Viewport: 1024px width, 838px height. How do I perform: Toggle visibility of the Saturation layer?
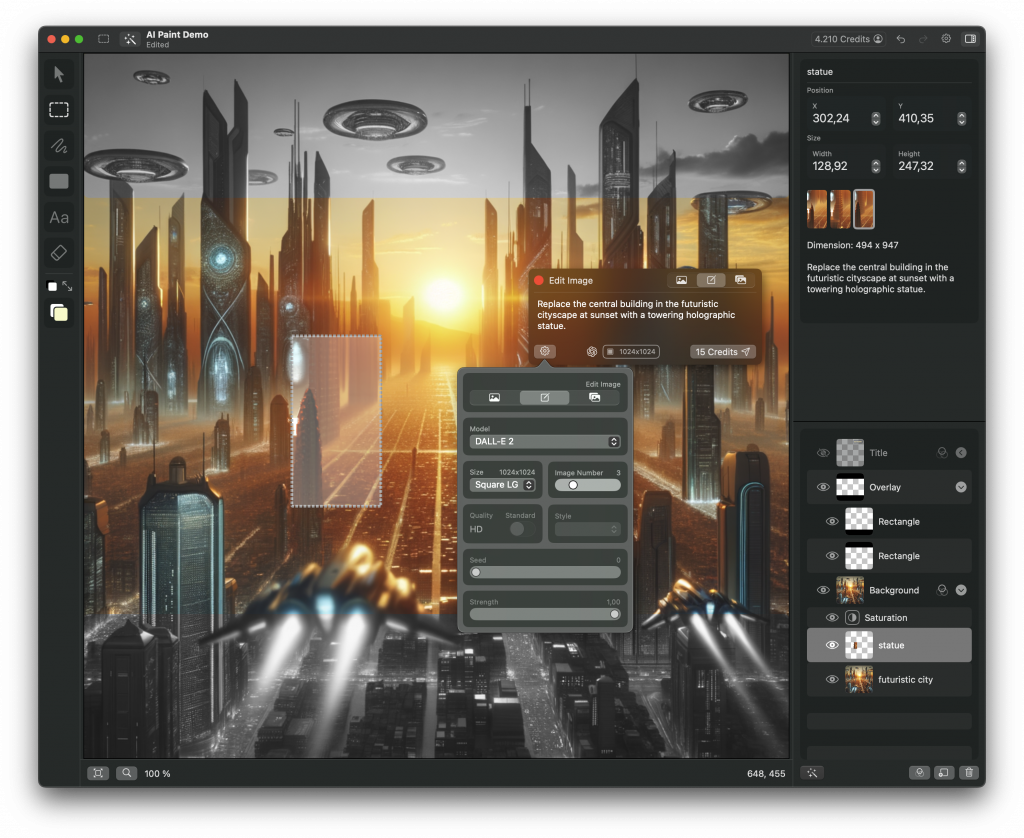point(832,618)
